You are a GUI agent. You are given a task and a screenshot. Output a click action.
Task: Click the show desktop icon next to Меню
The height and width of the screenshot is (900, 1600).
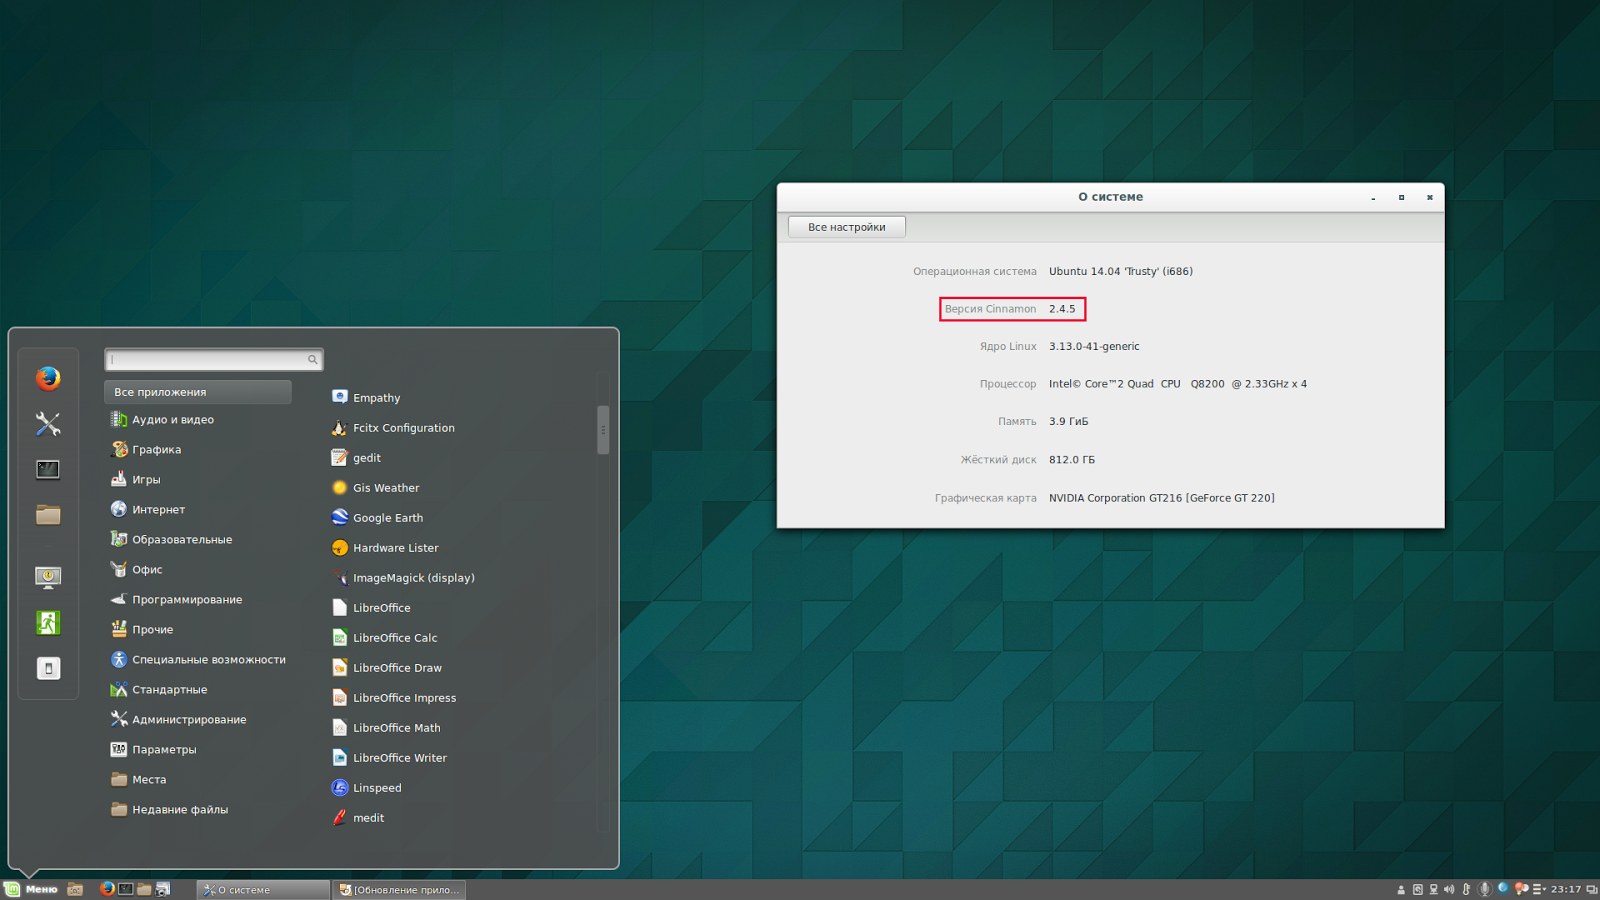pyautogui.click(x=75, y=889)
